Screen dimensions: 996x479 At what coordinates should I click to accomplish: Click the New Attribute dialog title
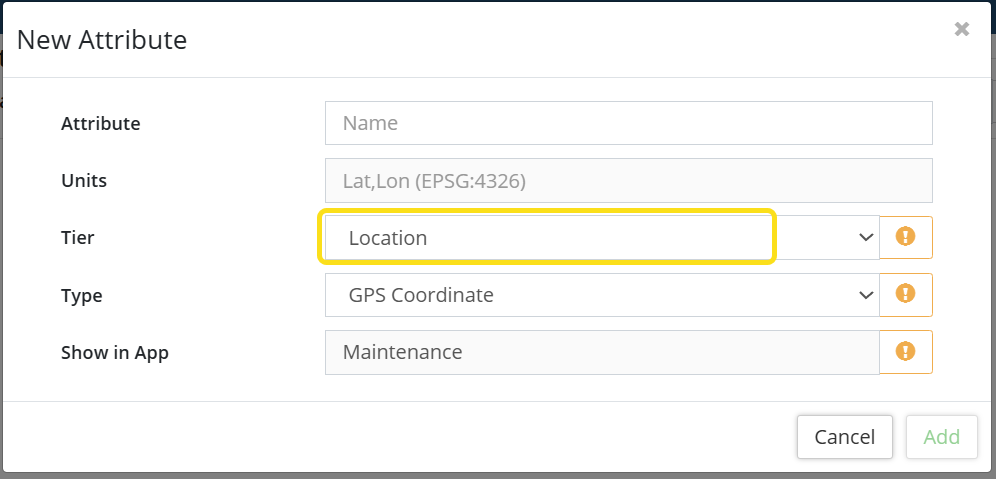[x=102, y=40]
